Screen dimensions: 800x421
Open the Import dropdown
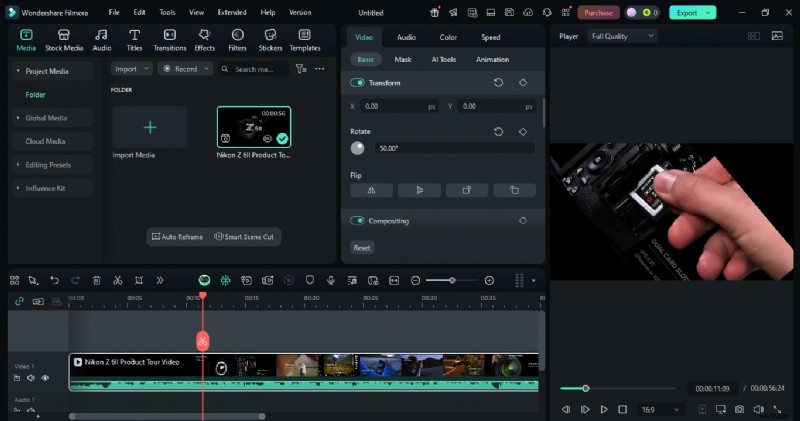(131, 69)
